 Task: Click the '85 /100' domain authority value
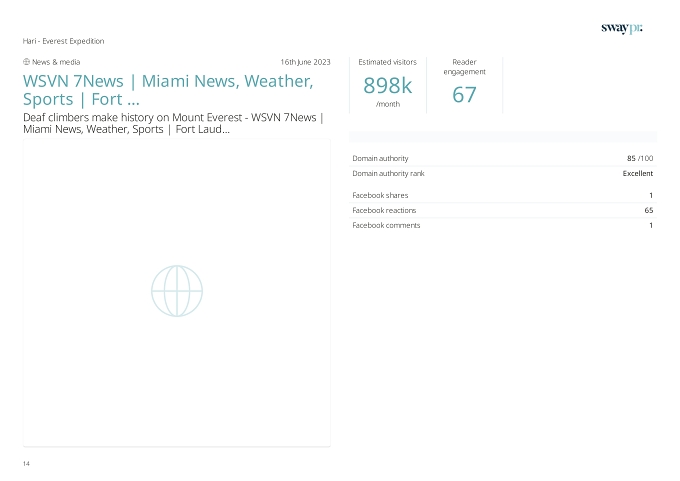[640, 158]
